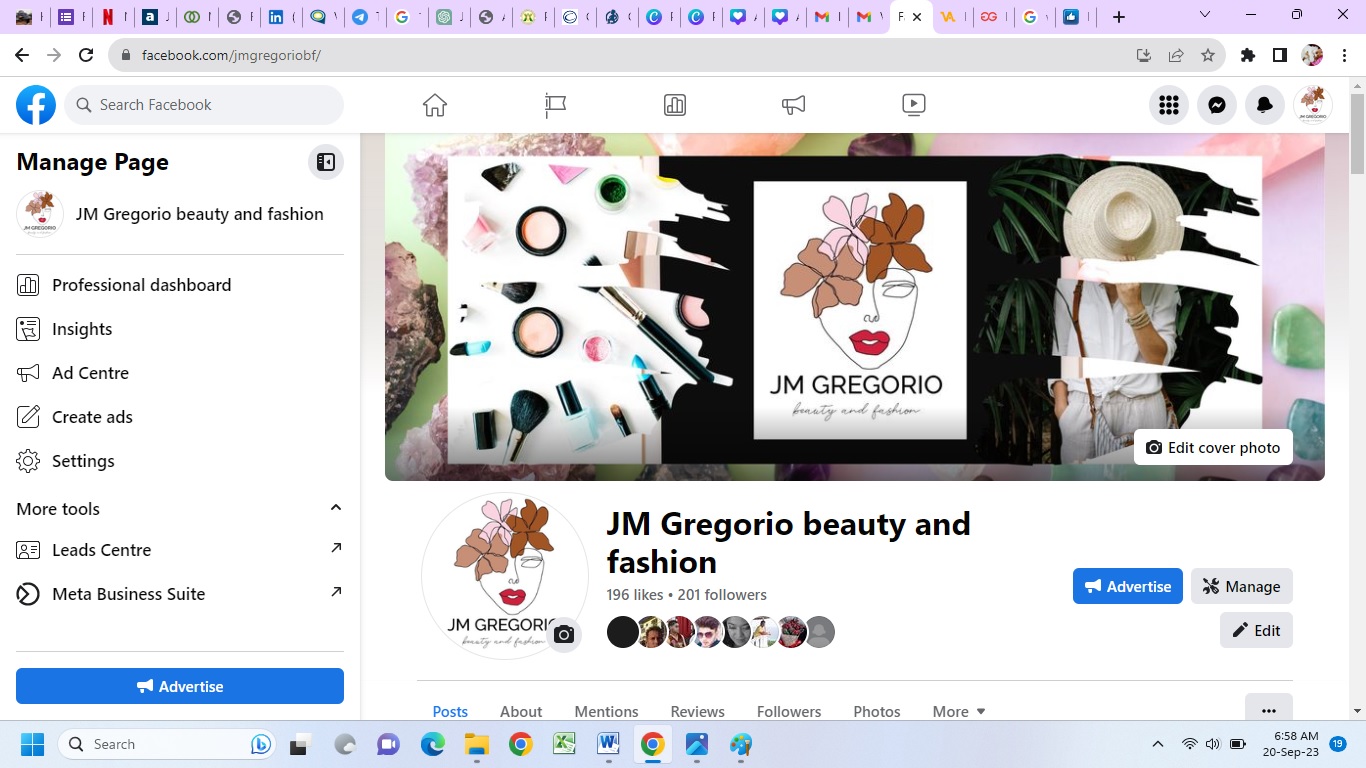Click the page vertical scrollbar
The height and width of the screenshot is (768, 1366).
1357,134
